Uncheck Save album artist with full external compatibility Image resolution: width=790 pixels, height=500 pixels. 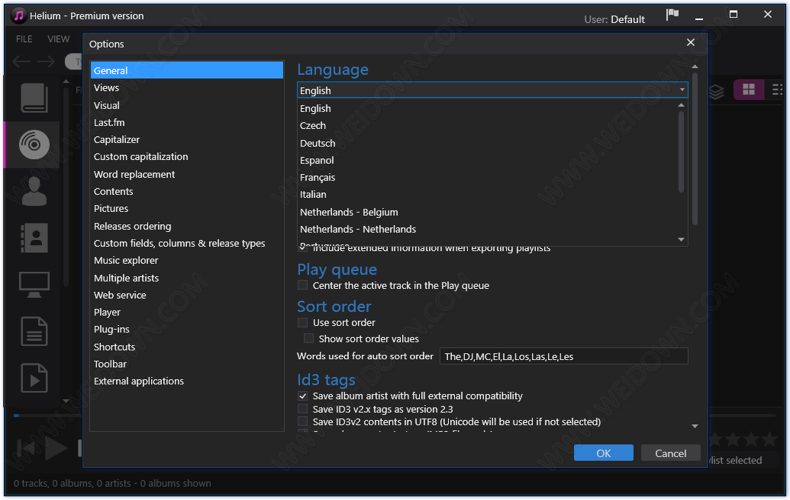(303, 396)
